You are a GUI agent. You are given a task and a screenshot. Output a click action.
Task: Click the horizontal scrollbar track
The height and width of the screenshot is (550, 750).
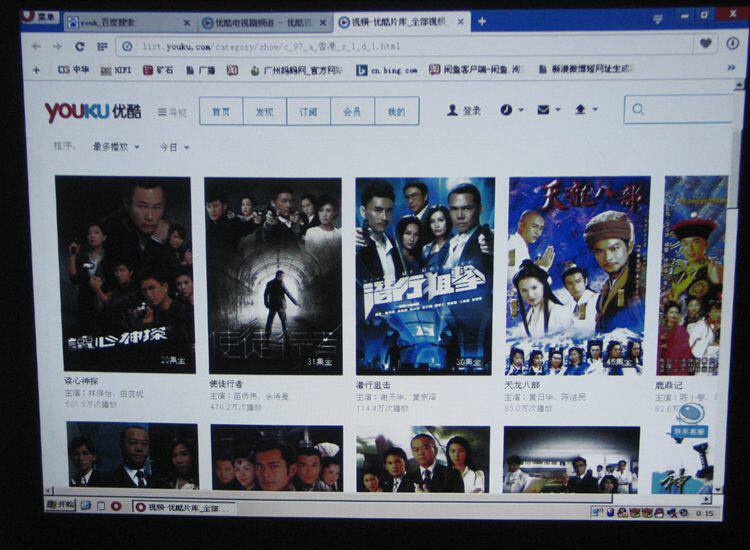coord(378,495)
